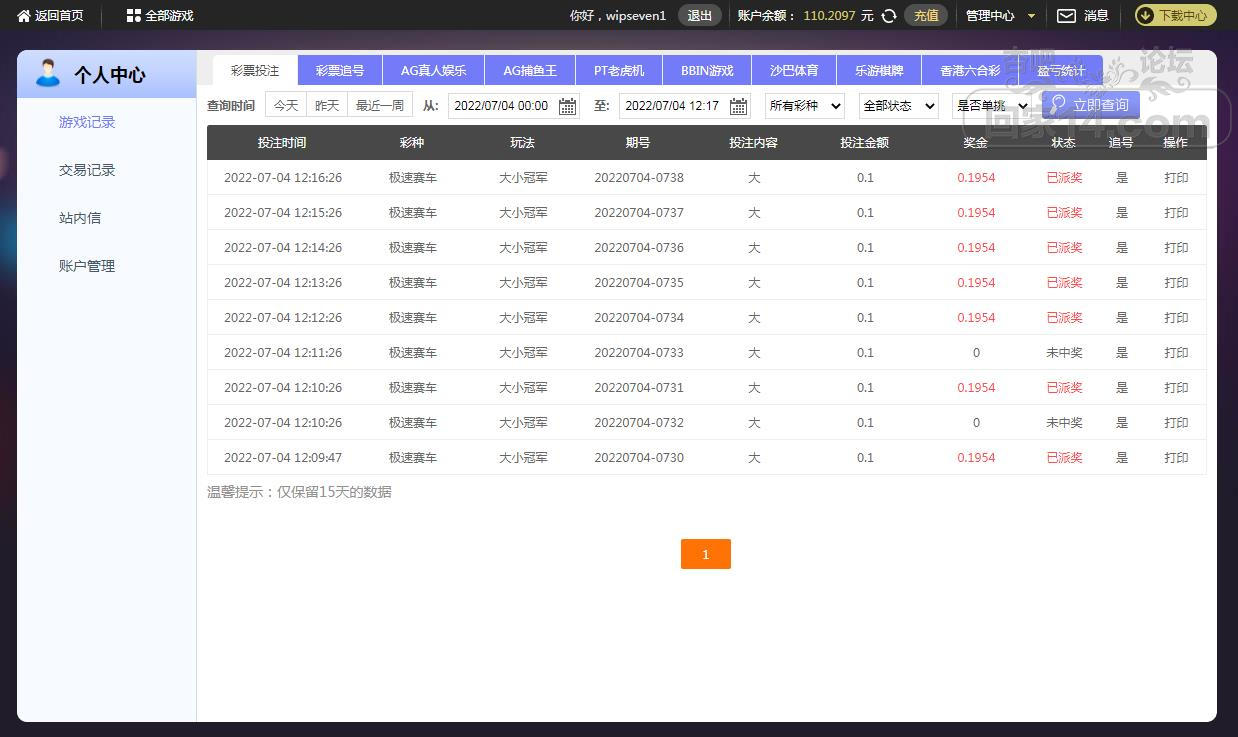
Task: Click the user avatar icon in 个人中心
Action: coord(47,74)
